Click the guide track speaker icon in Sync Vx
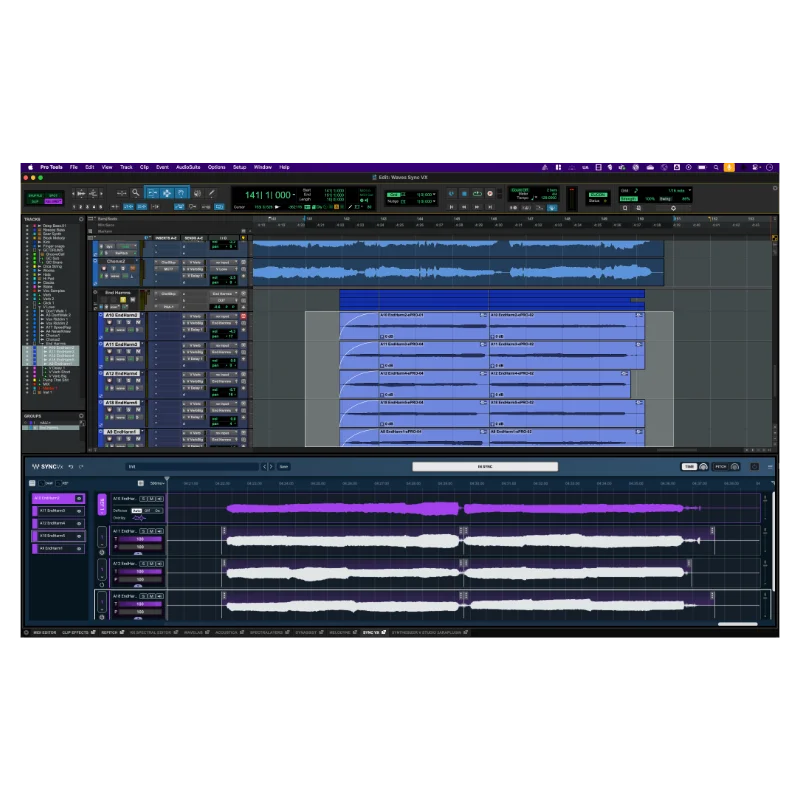This screenshot has height=800, width=800. coord(160,498)
